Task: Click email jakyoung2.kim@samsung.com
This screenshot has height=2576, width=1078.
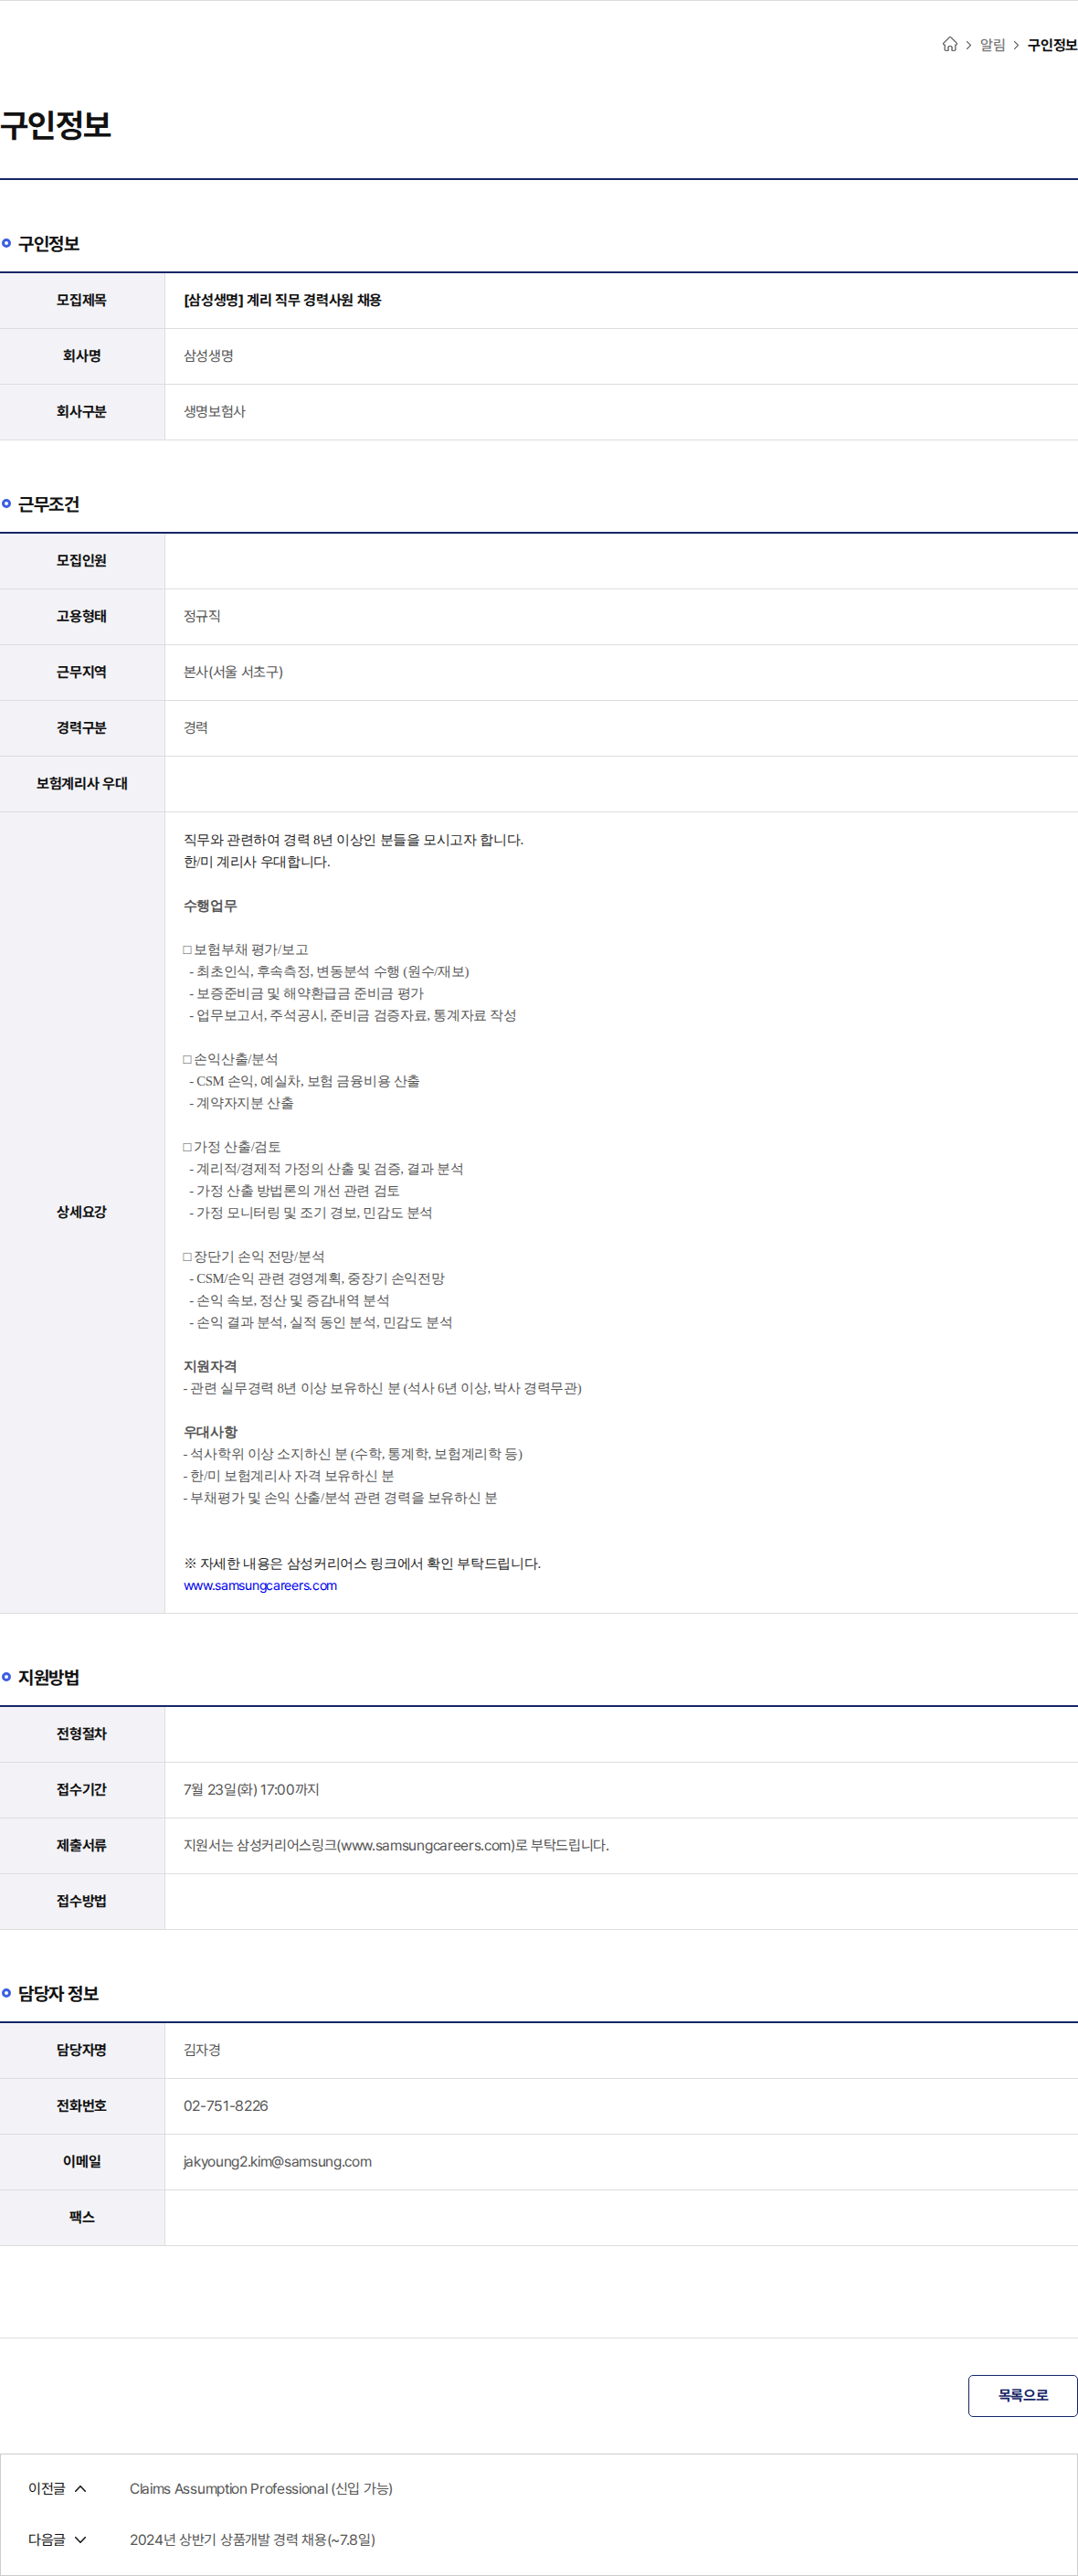Action: click(277, 2161)
